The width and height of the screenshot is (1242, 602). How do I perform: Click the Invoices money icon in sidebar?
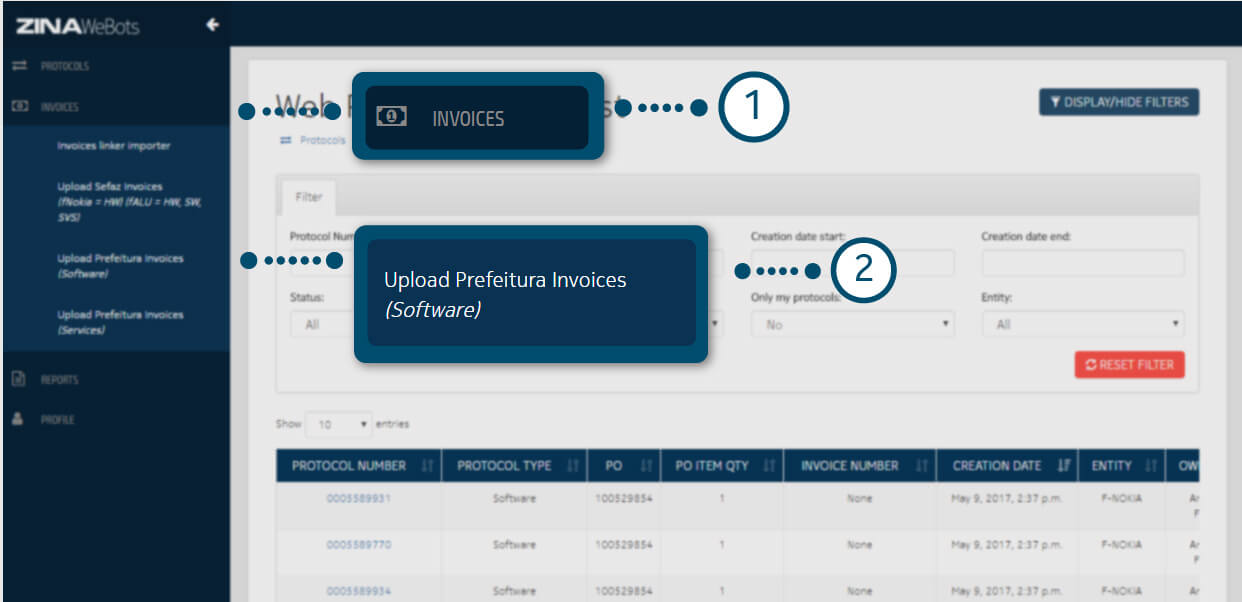click(19, 106)
